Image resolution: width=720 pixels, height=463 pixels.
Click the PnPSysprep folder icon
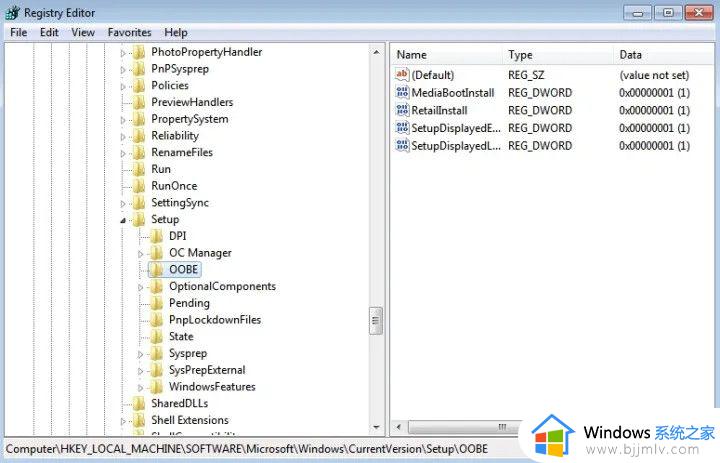(x=139, y=69)
